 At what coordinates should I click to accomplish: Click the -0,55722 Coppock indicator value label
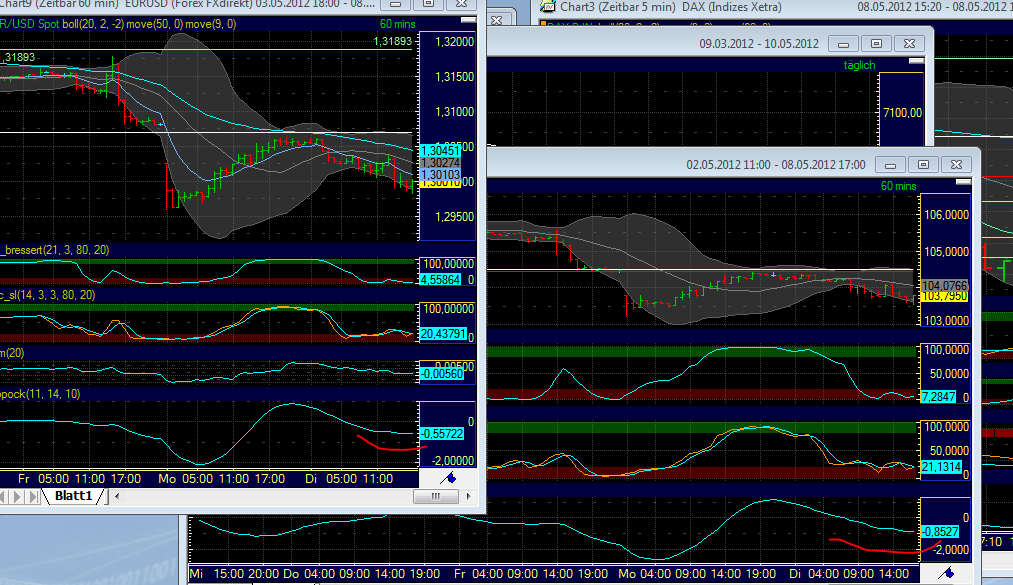pos(441,434)
